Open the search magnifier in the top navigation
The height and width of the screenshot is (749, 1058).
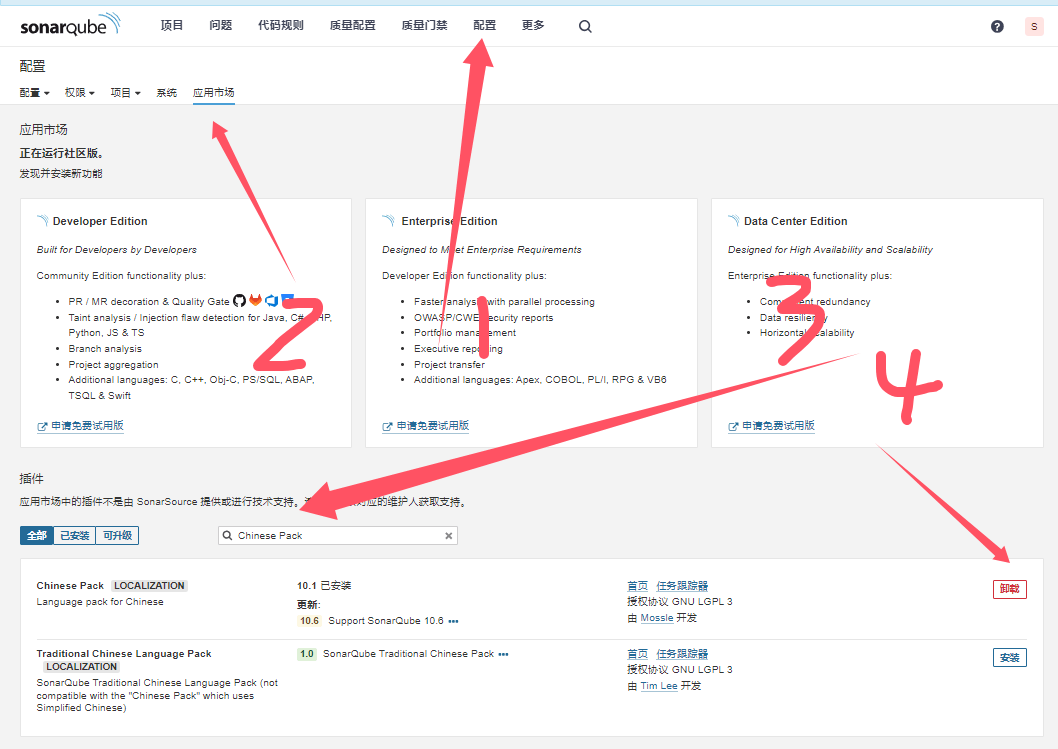585,26
